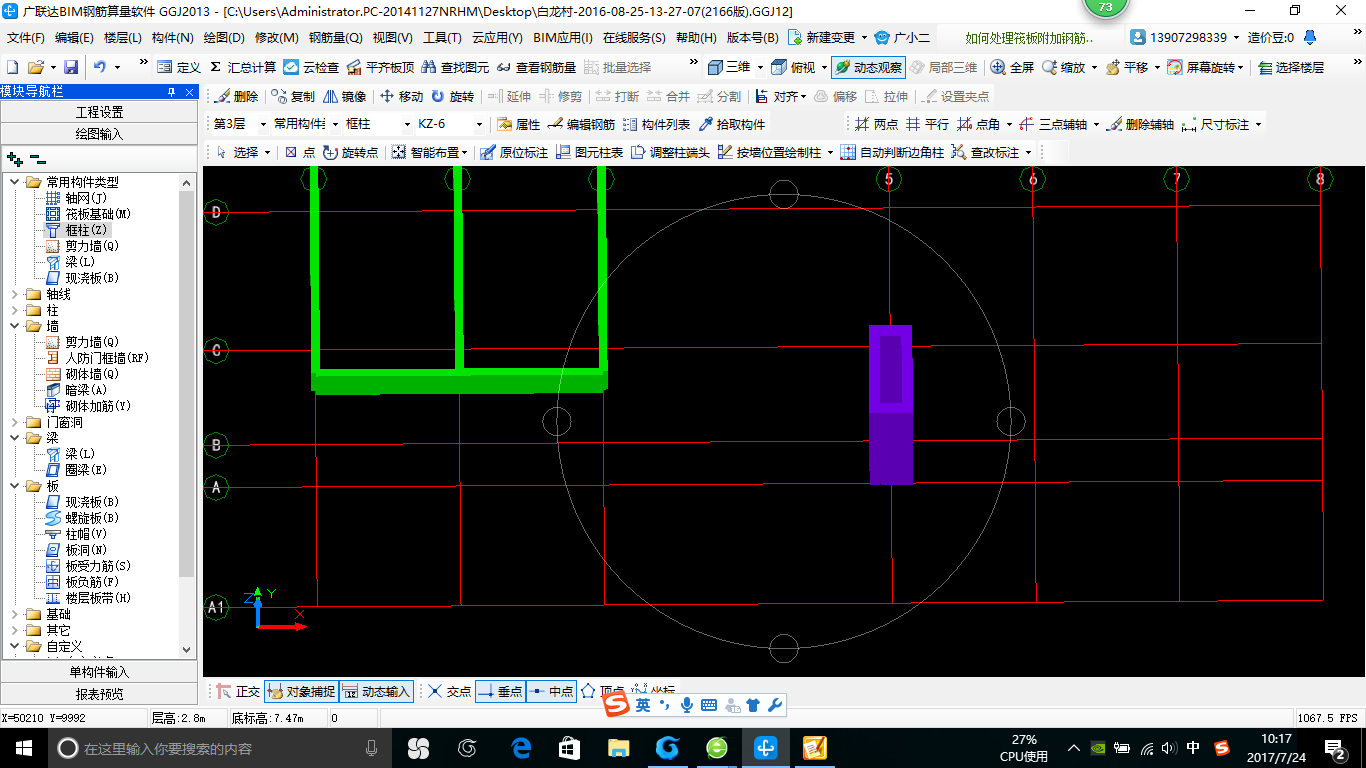
Task: Click the 定义 (Define) toolbar button
Action: pyautogui.click(x=179, y=67)
